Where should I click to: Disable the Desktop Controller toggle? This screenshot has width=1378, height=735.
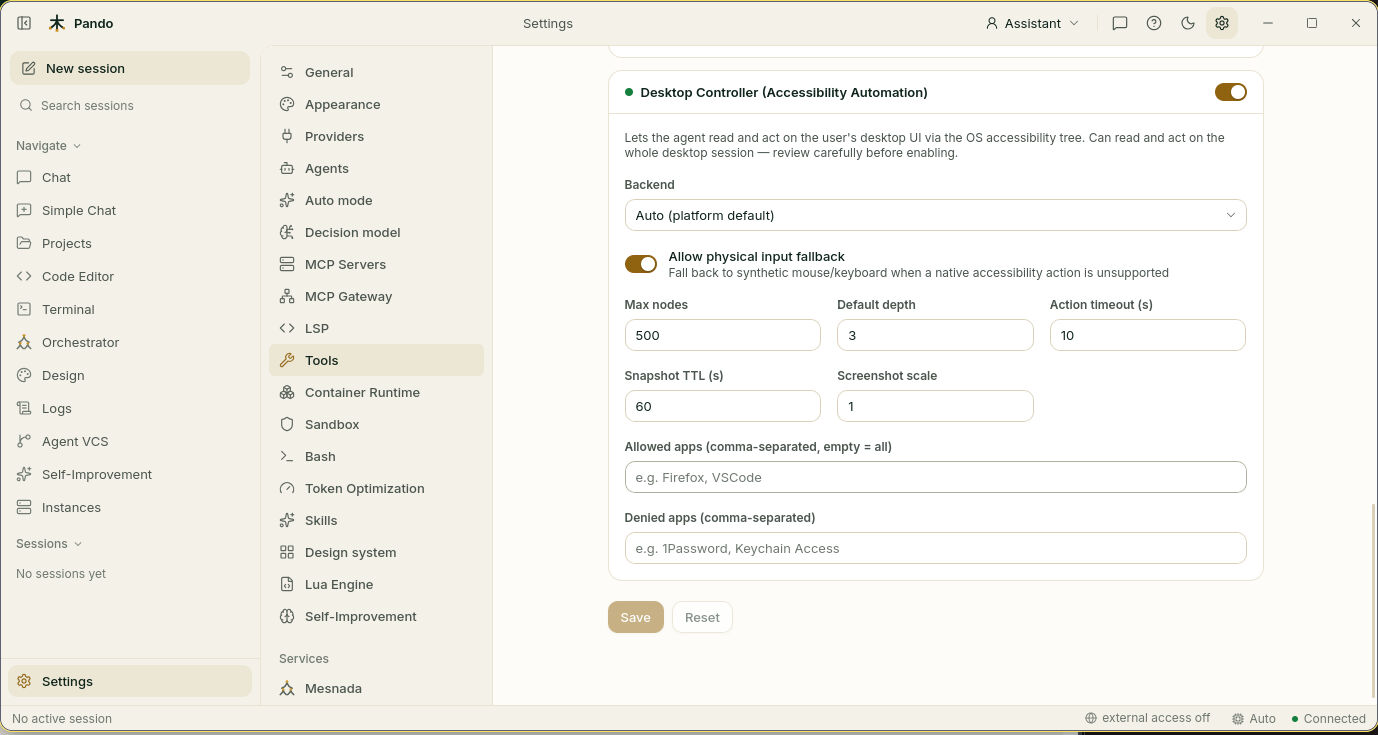(1231, 92)
